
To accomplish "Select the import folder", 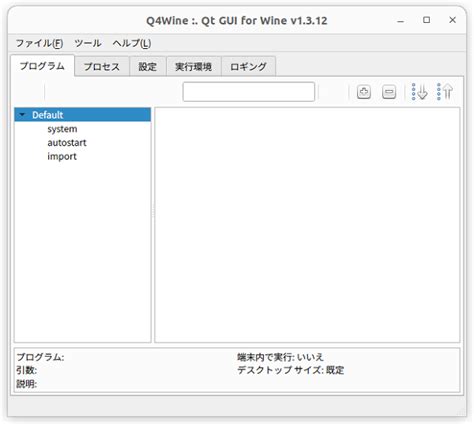I will (x=62, y=156).
